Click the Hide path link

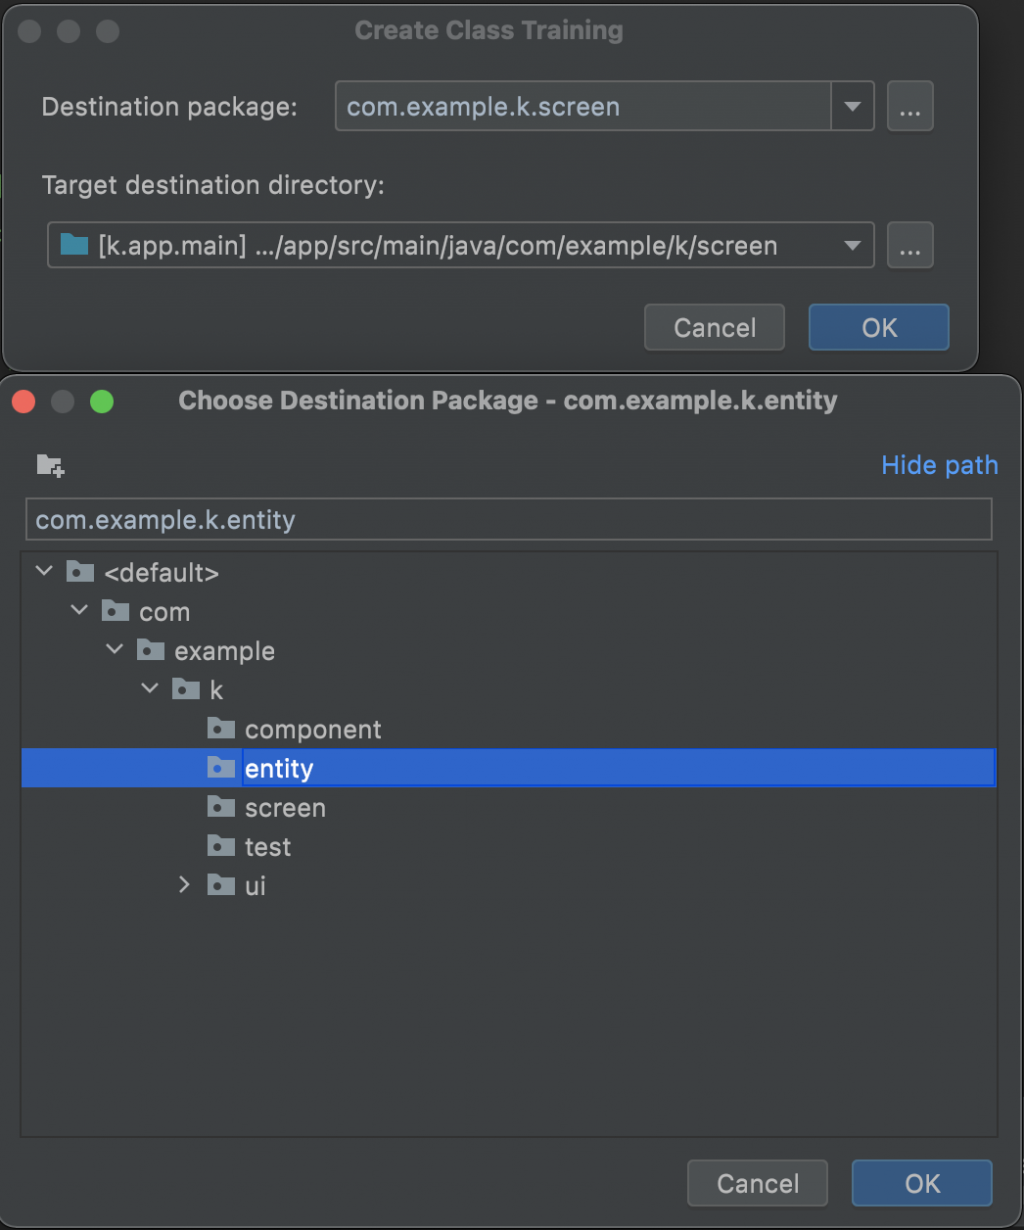939,465
